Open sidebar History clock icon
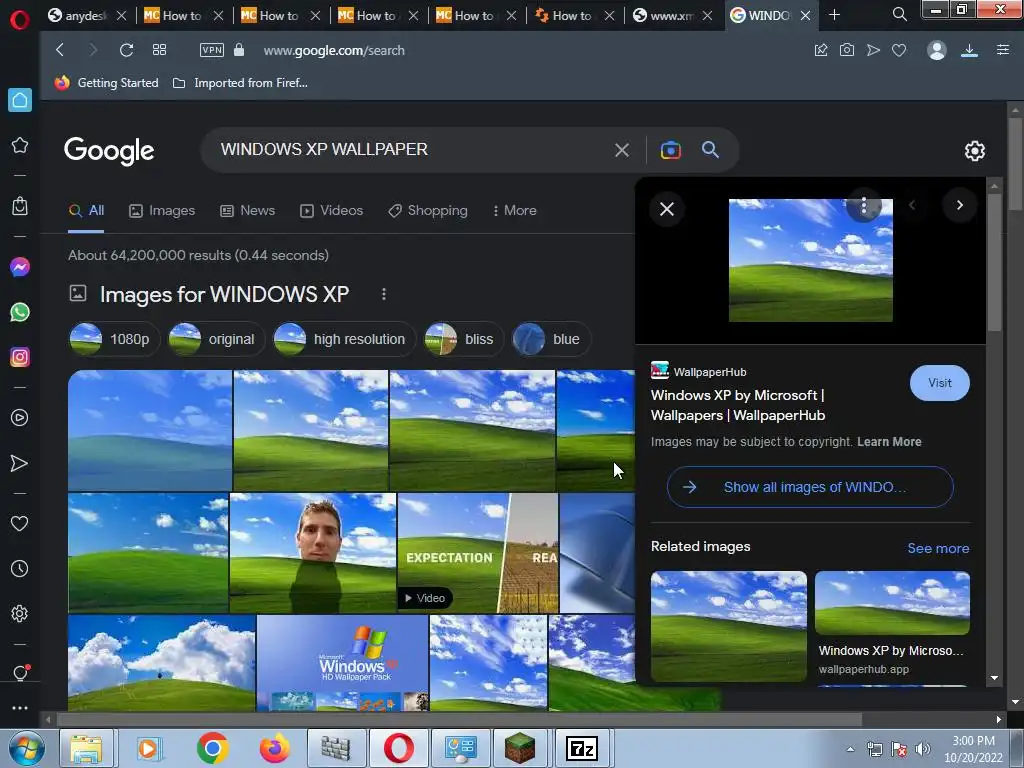The width and height of the screenshot is (1024, 768). pyautogui.click(x=20, y=569)
